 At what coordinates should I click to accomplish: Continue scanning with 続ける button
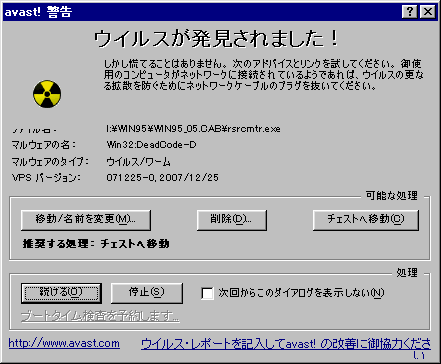pos(61,293)
